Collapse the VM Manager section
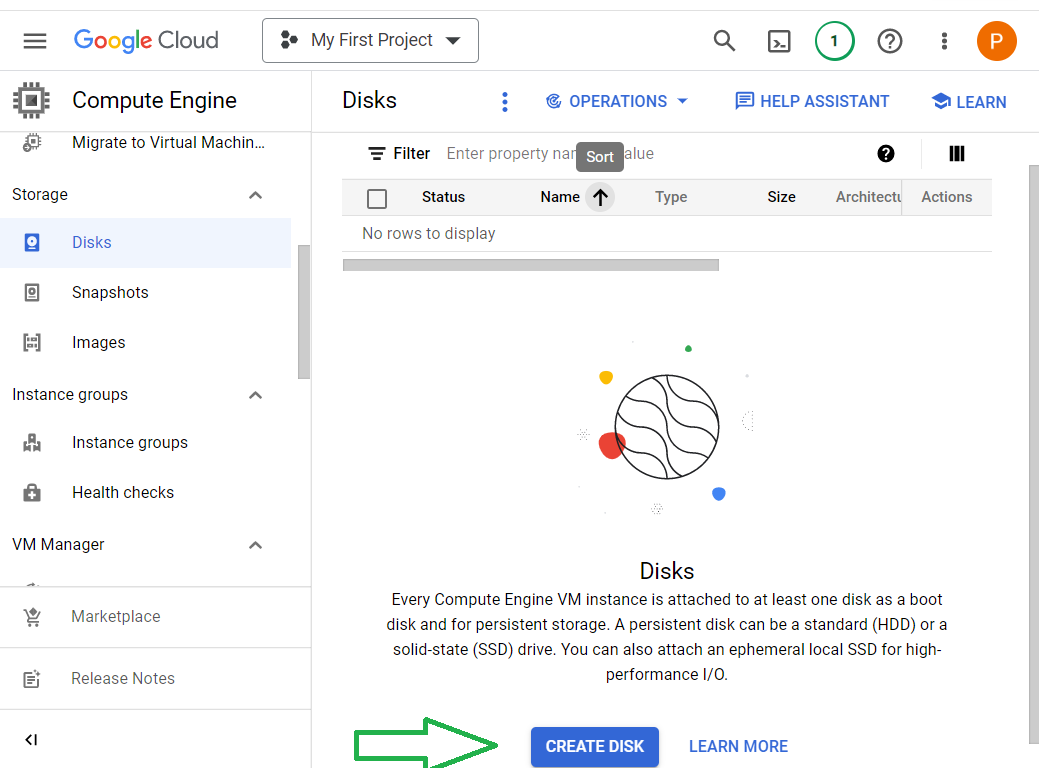 click(255, 545)
